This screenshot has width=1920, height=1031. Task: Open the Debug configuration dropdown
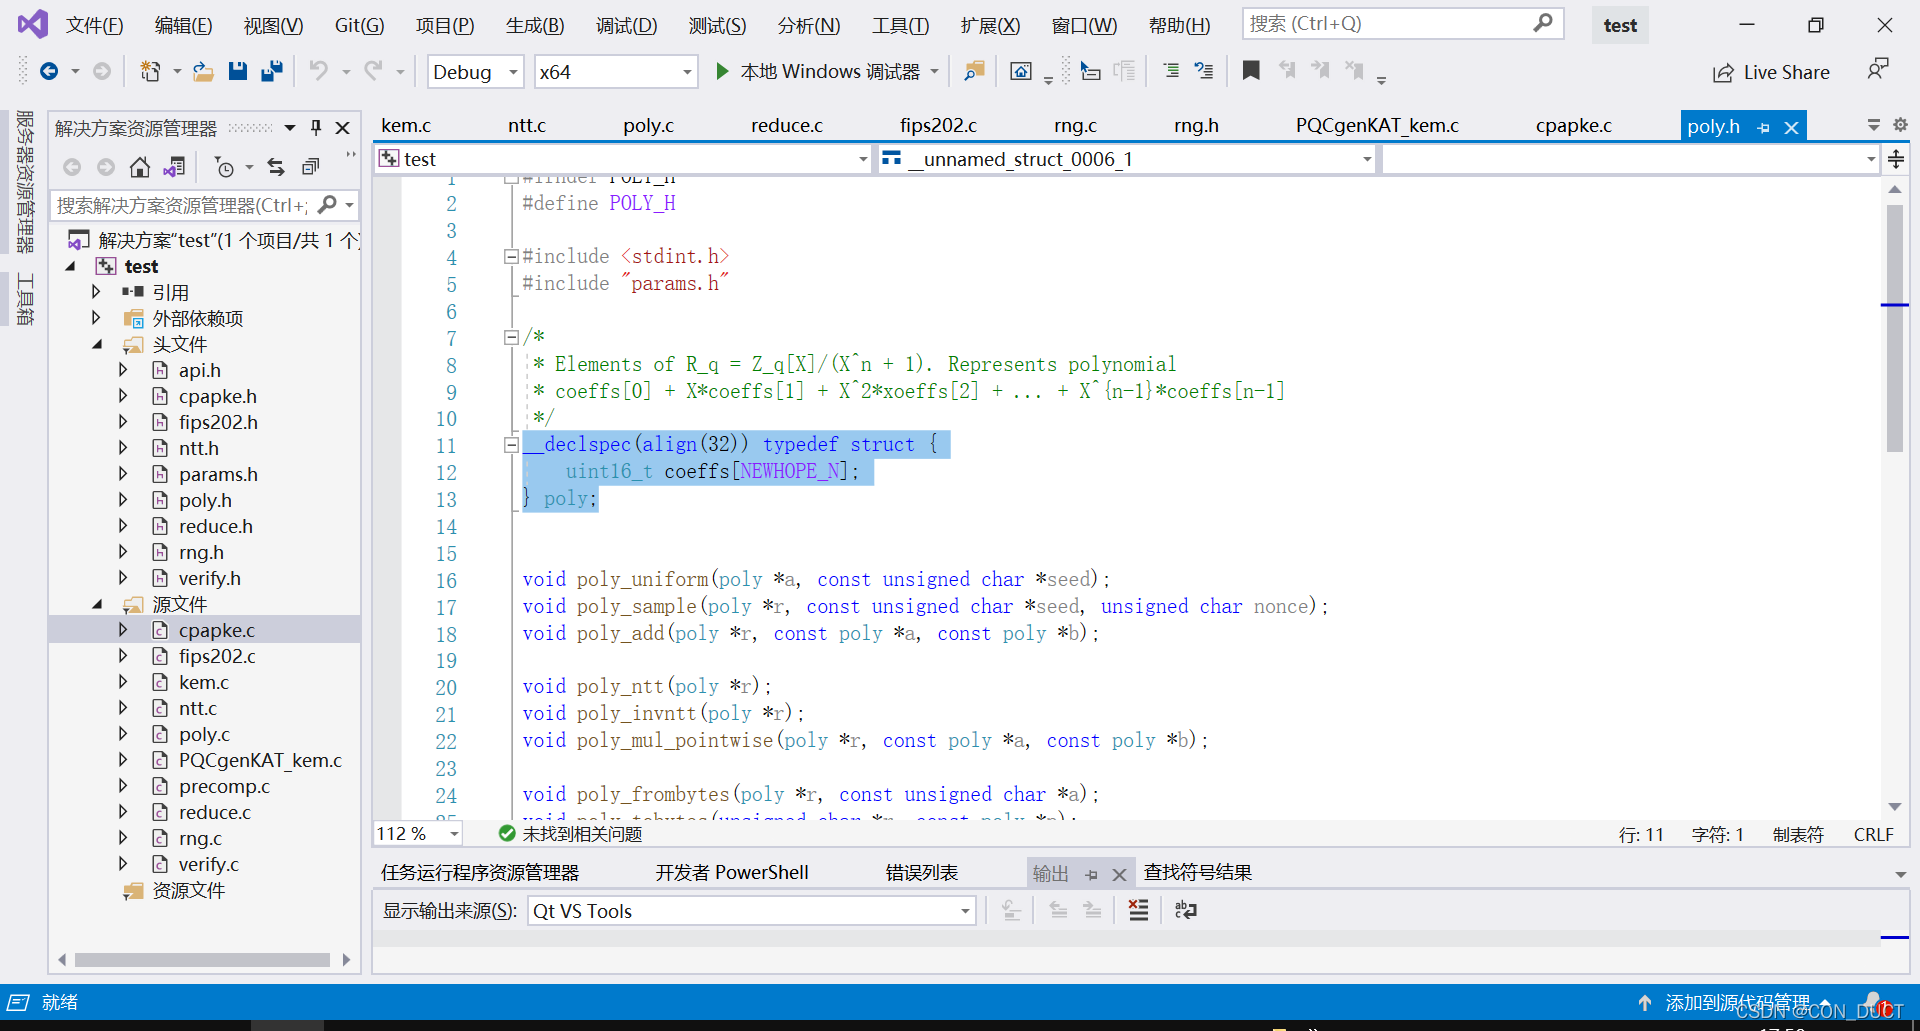pyautogui.click(x=476, y=72)
